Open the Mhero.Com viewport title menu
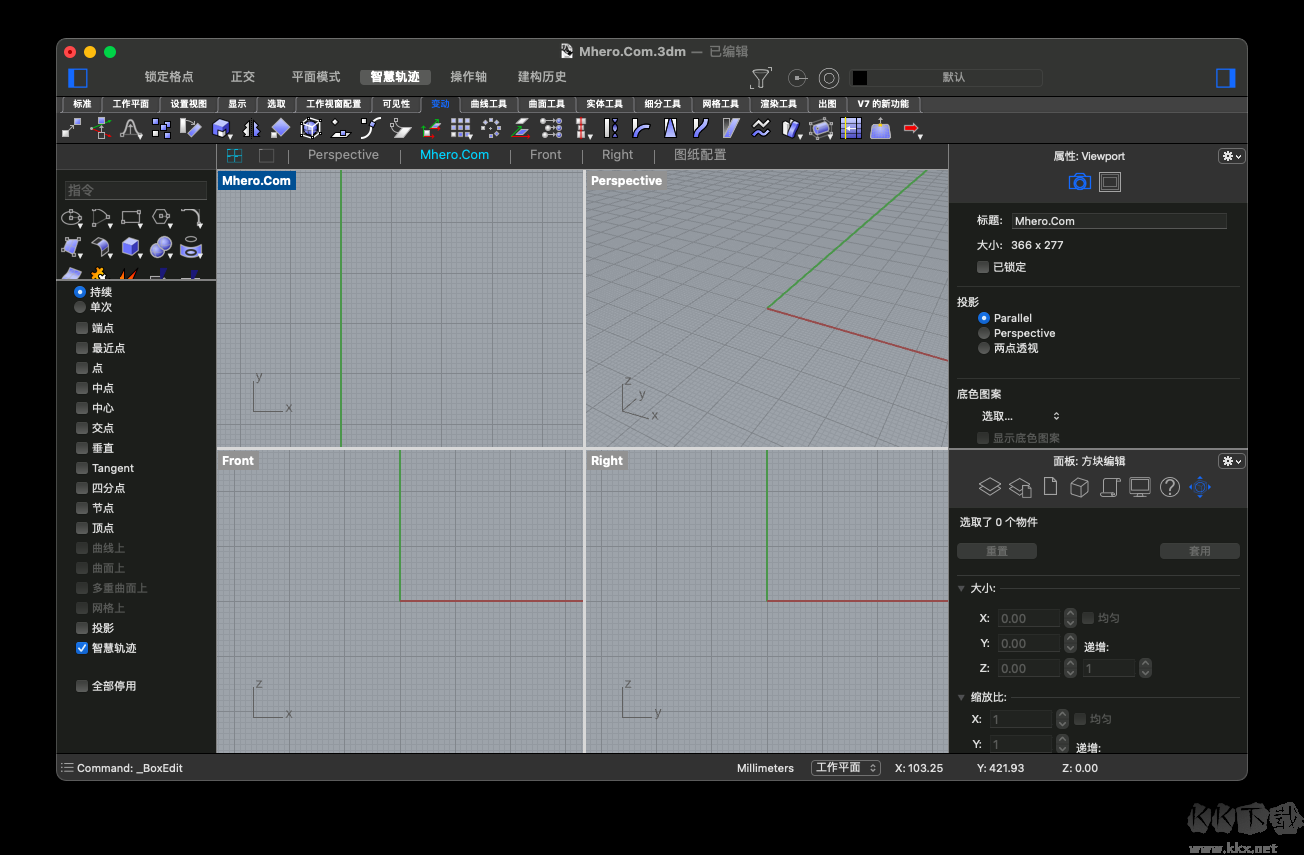 (x=256, y=181)
